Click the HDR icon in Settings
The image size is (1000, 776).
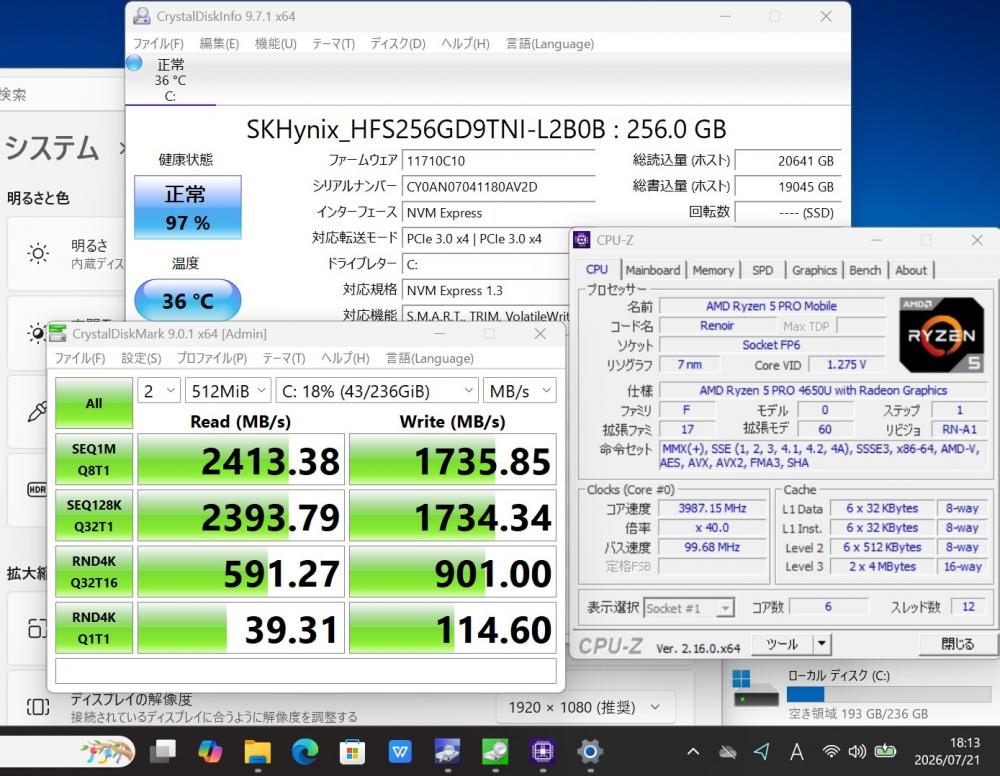point(37,489)
